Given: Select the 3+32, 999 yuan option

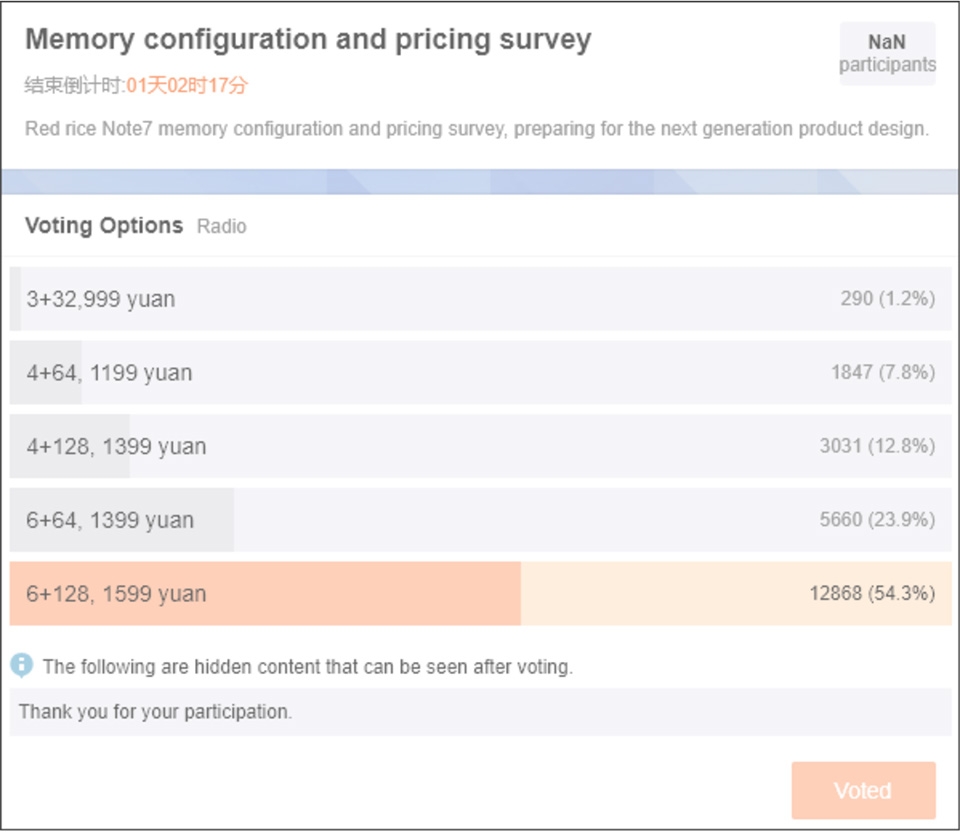Looking at the screenshot, I should [x=481, y=299].
